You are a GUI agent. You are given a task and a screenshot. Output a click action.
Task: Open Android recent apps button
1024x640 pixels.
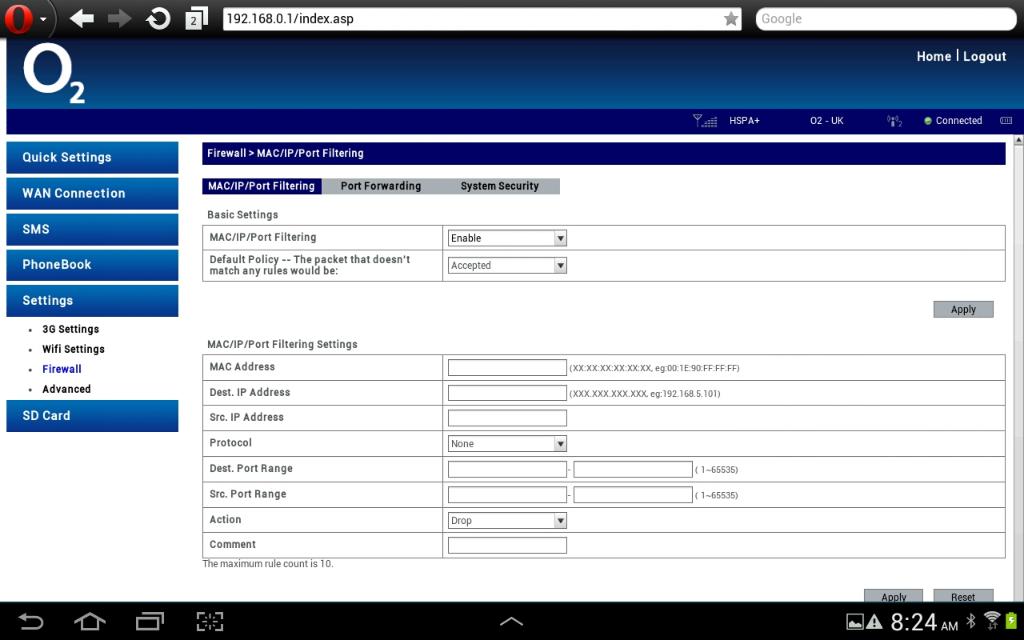[150, 621]
